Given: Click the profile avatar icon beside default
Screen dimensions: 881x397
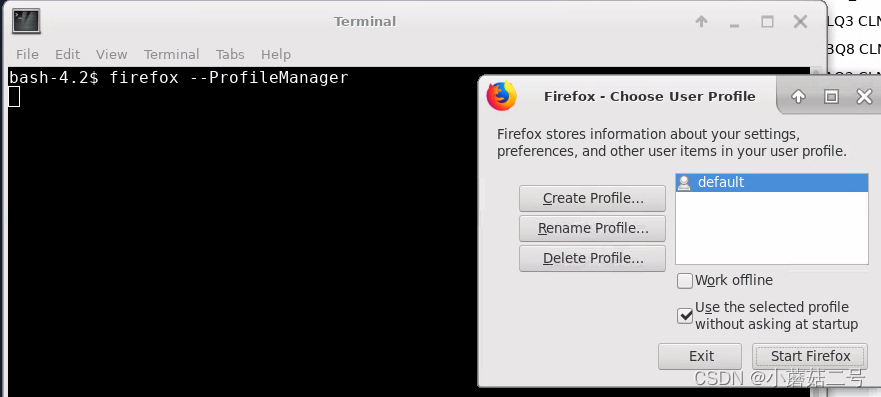Looking at the screenshot, I should coord(684,182).
